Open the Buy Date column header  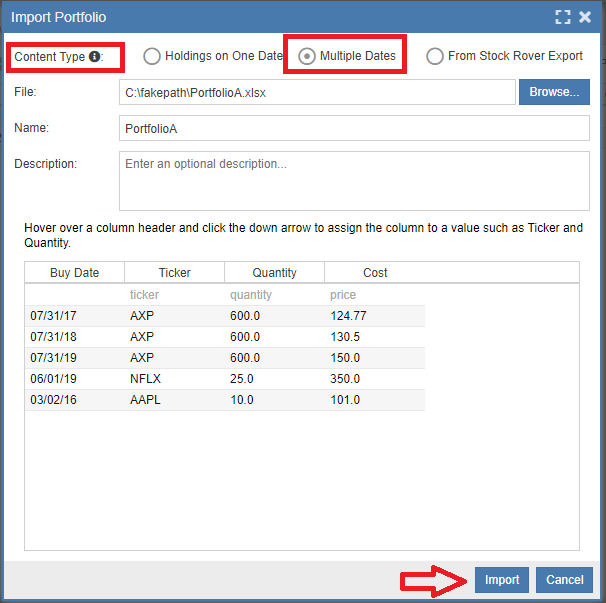coord(75,272)
